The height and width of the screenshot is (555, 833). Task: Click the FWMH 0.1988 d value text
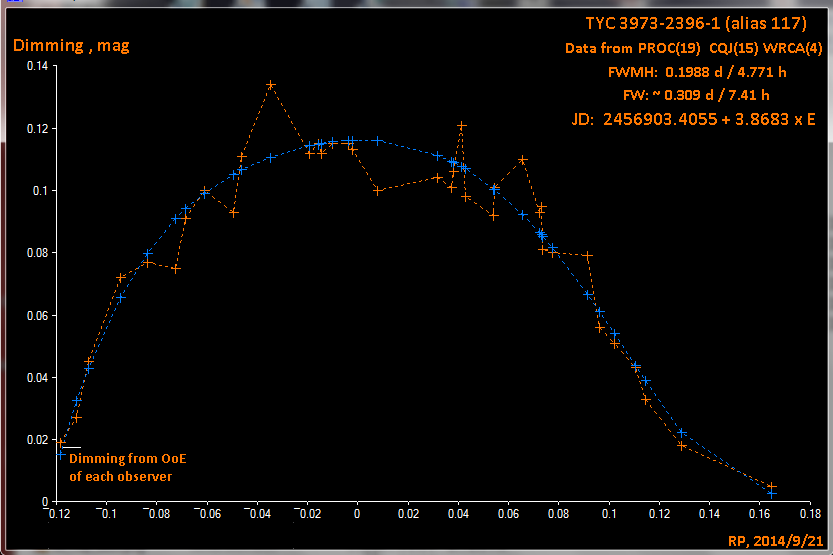pyautogui.click(x=689, y=72)
